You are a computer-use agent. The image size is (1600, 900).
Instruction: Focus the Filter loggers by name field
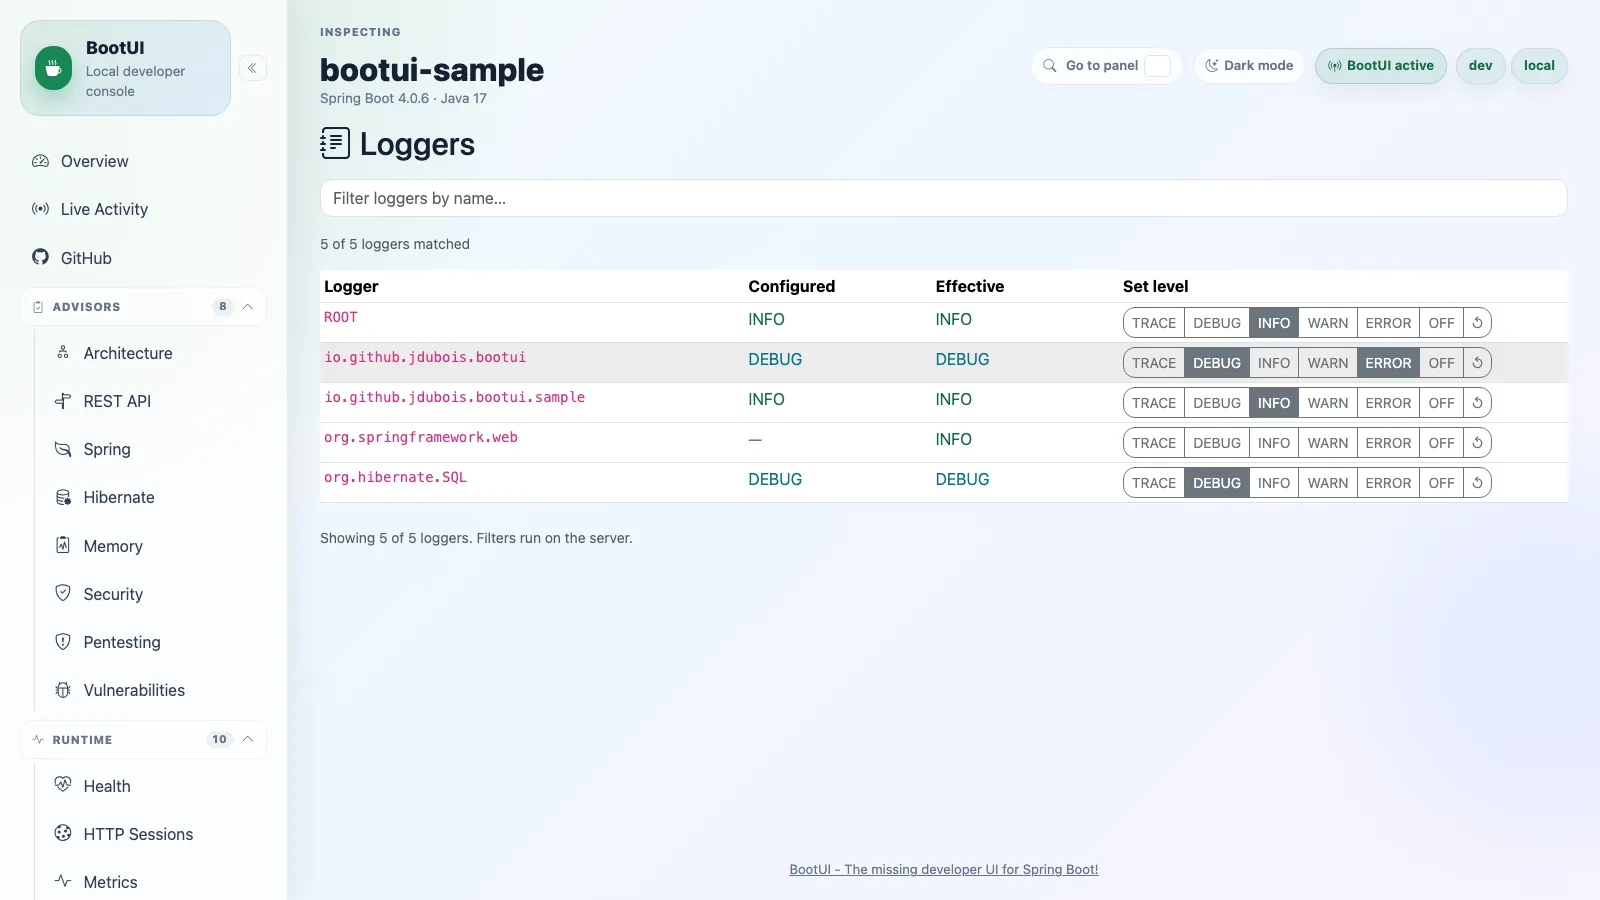tap(943, 198)
